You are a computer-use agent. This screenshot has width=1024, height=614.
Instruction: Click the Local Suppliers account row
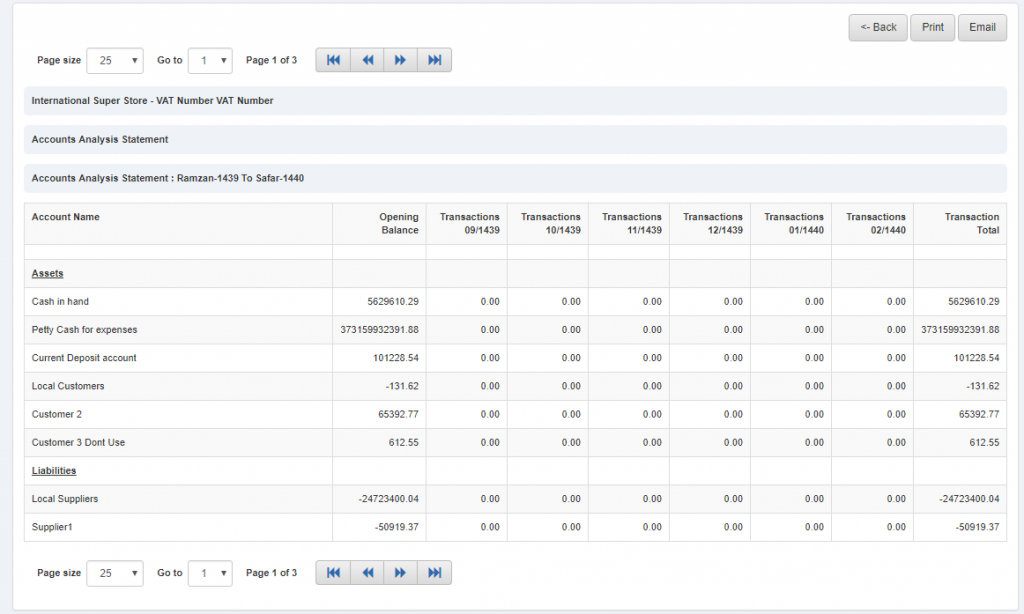coord(67,498)
